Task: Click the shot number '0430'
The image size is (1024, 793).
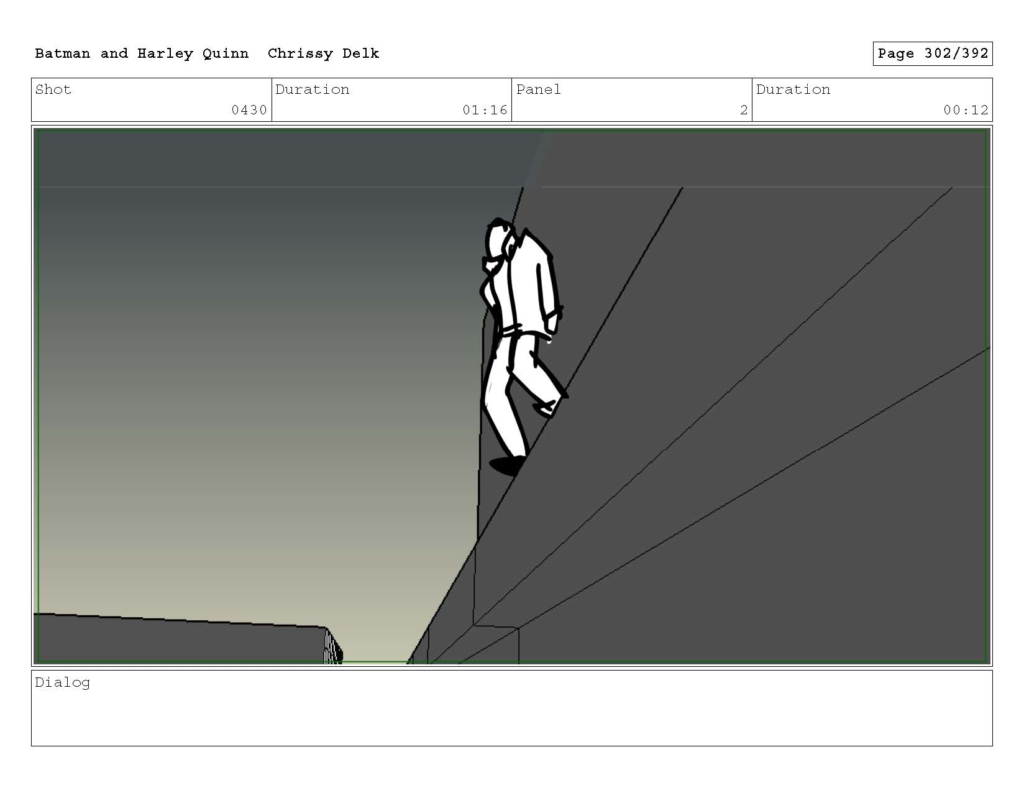Action: pos(249,110)
